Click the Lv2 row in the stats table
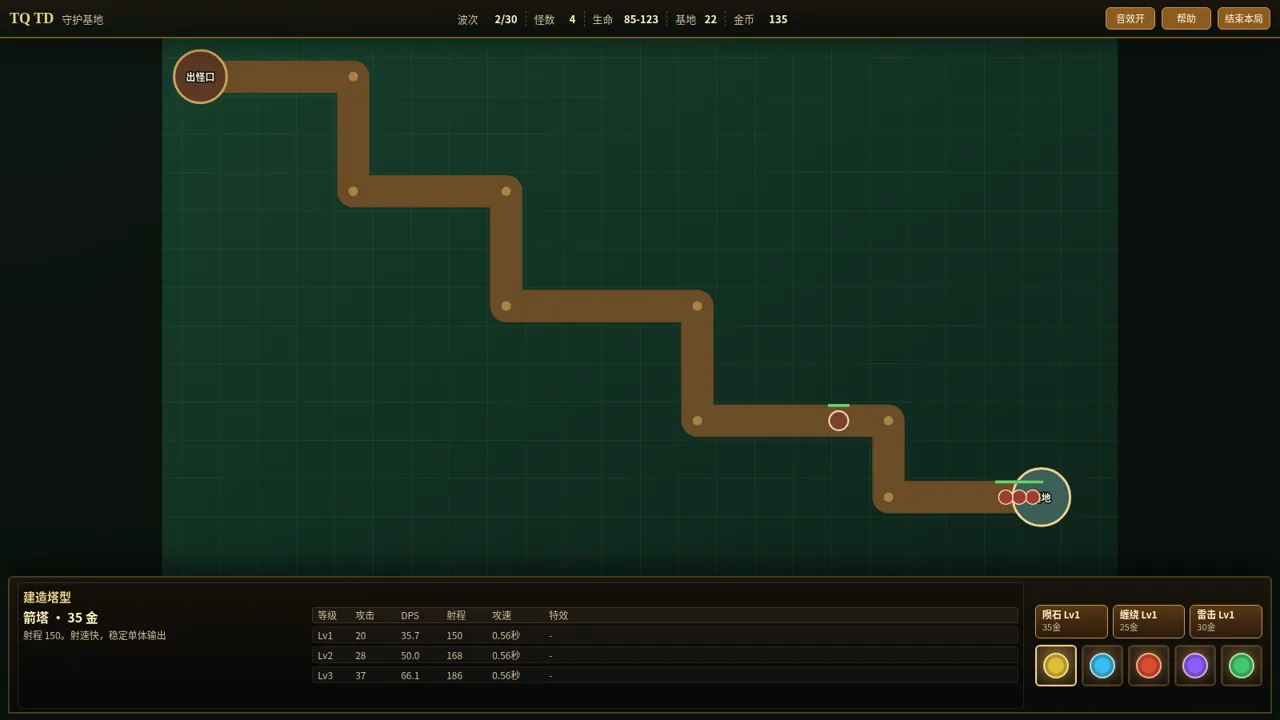Image resolution: width=1280 pixels, height=720 pixels. 665,656
